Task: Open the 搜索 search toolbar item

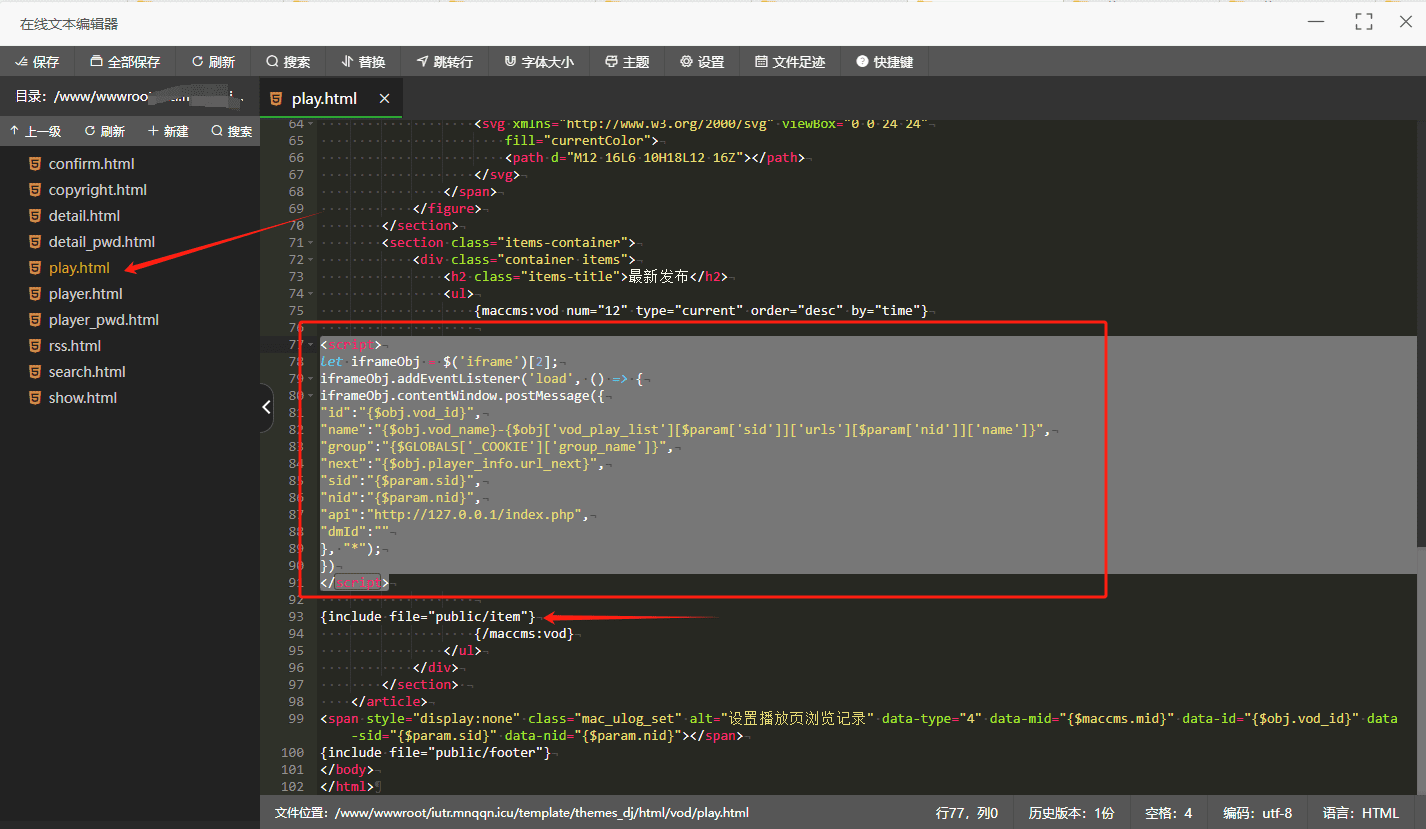Action: (288, 62)
